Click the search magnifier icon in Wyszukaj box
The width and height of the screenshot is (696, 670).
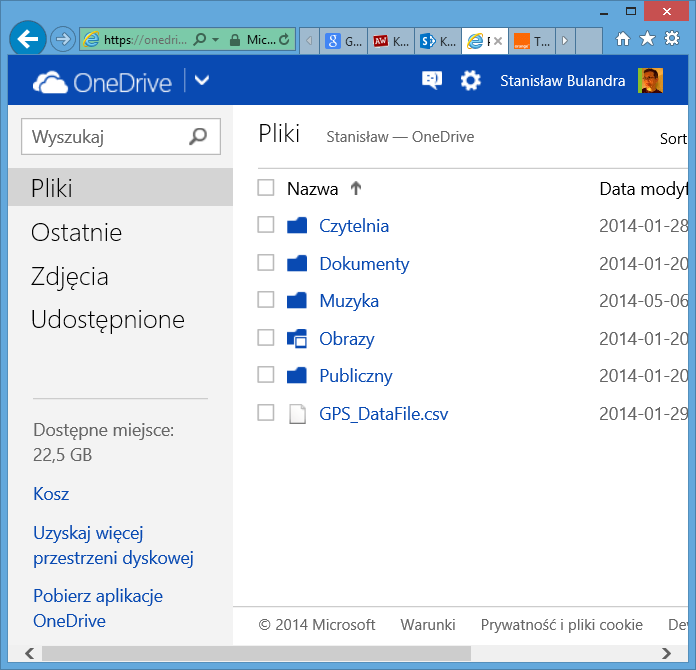click(198, 137)
